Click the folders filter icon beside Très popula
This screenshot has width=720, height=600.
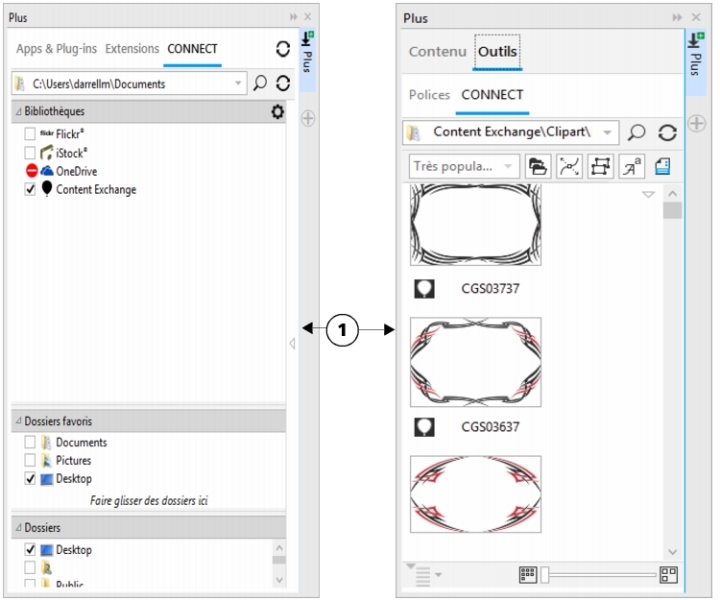537,166
